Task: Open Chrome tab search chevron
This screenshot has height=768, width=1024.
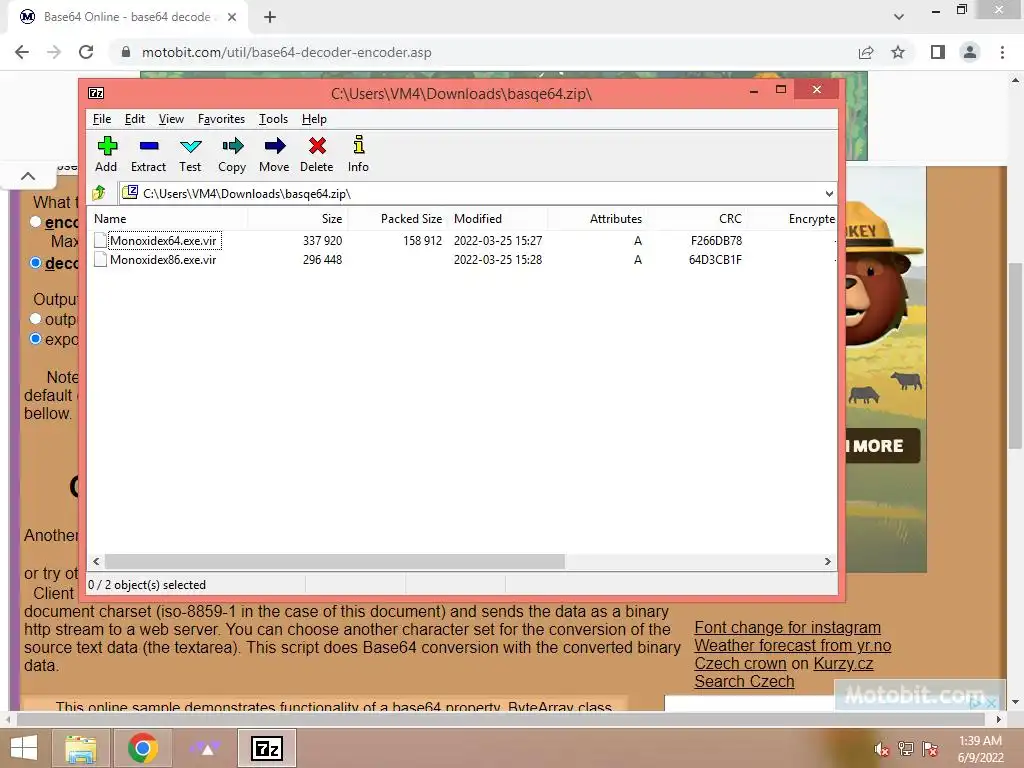Action: click(899, 17)
